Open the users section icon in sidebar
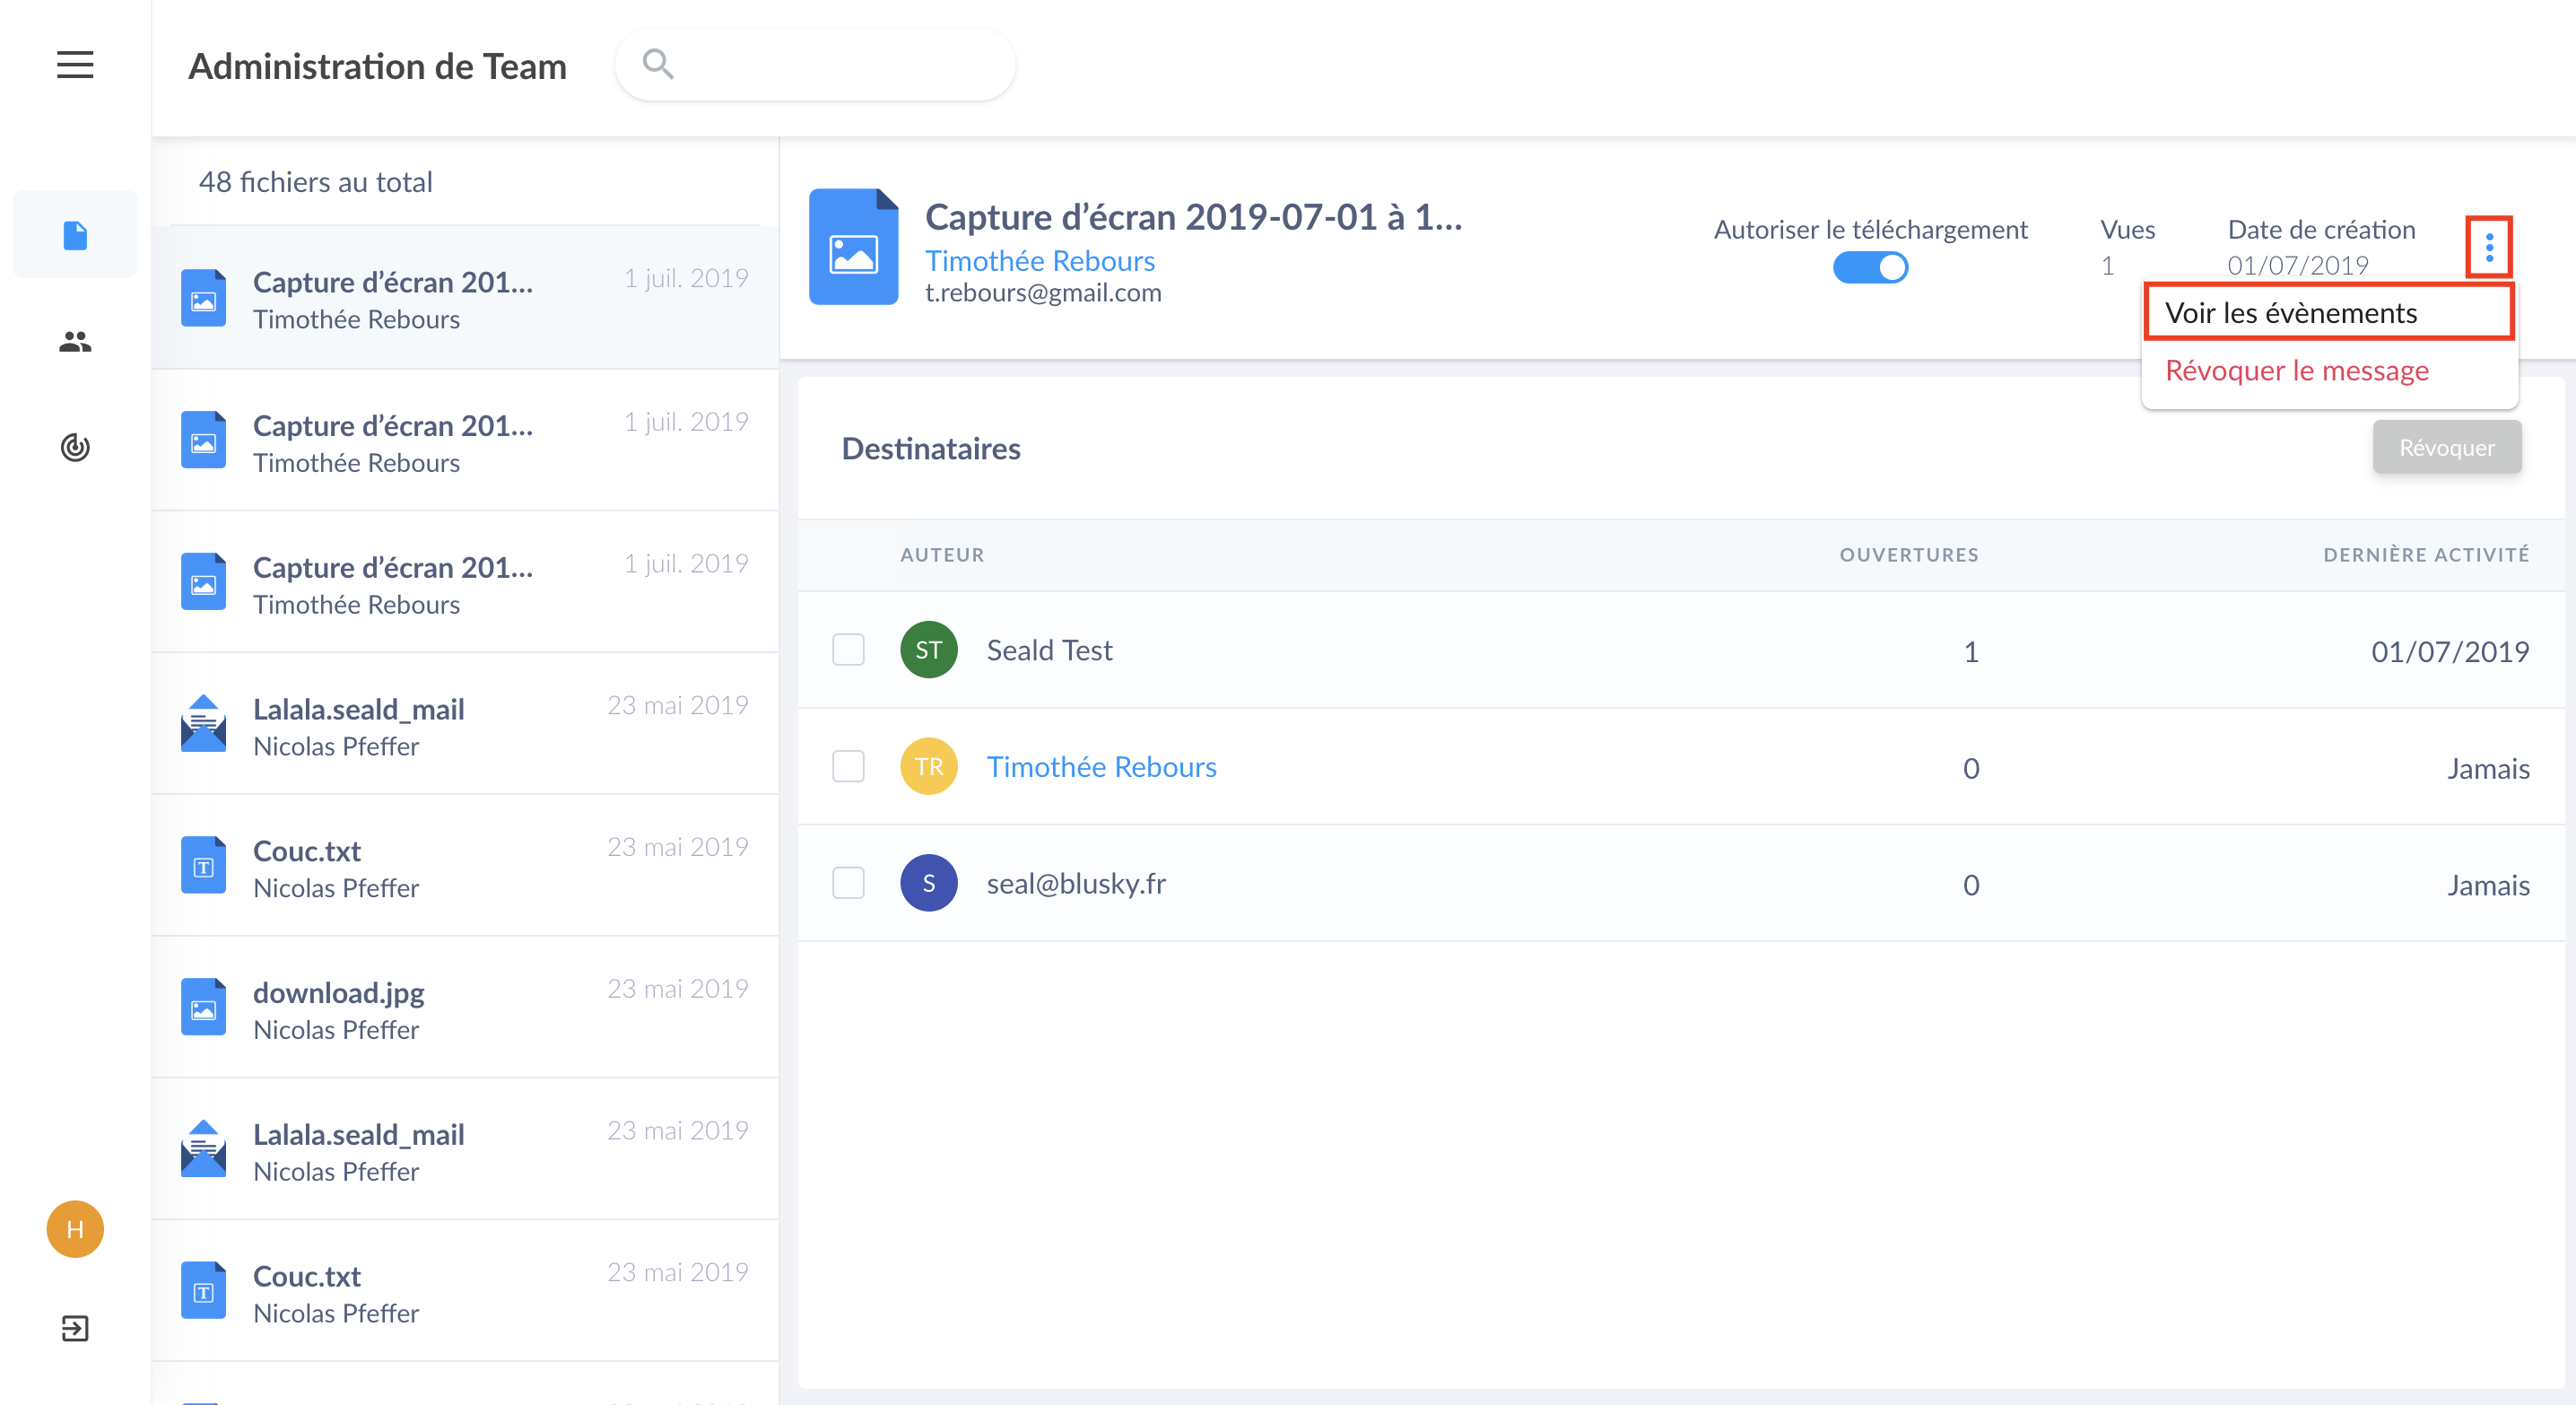Screen dimensions: 2576x1405 coord(75,342)
